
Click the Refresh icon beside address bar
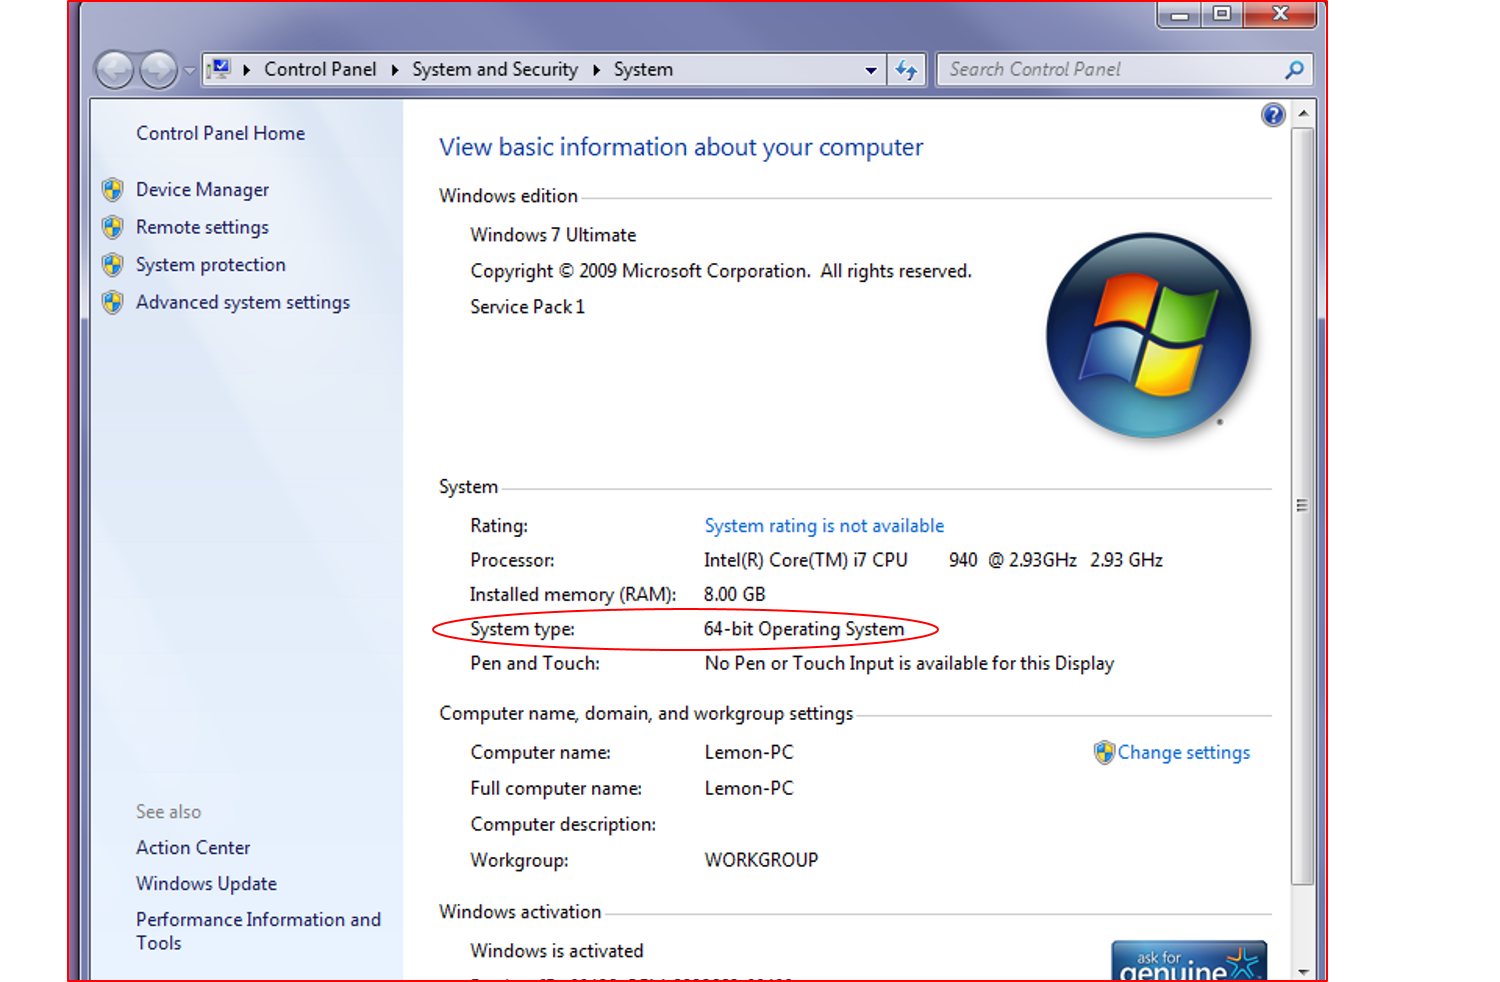click(x=906, y=70)
